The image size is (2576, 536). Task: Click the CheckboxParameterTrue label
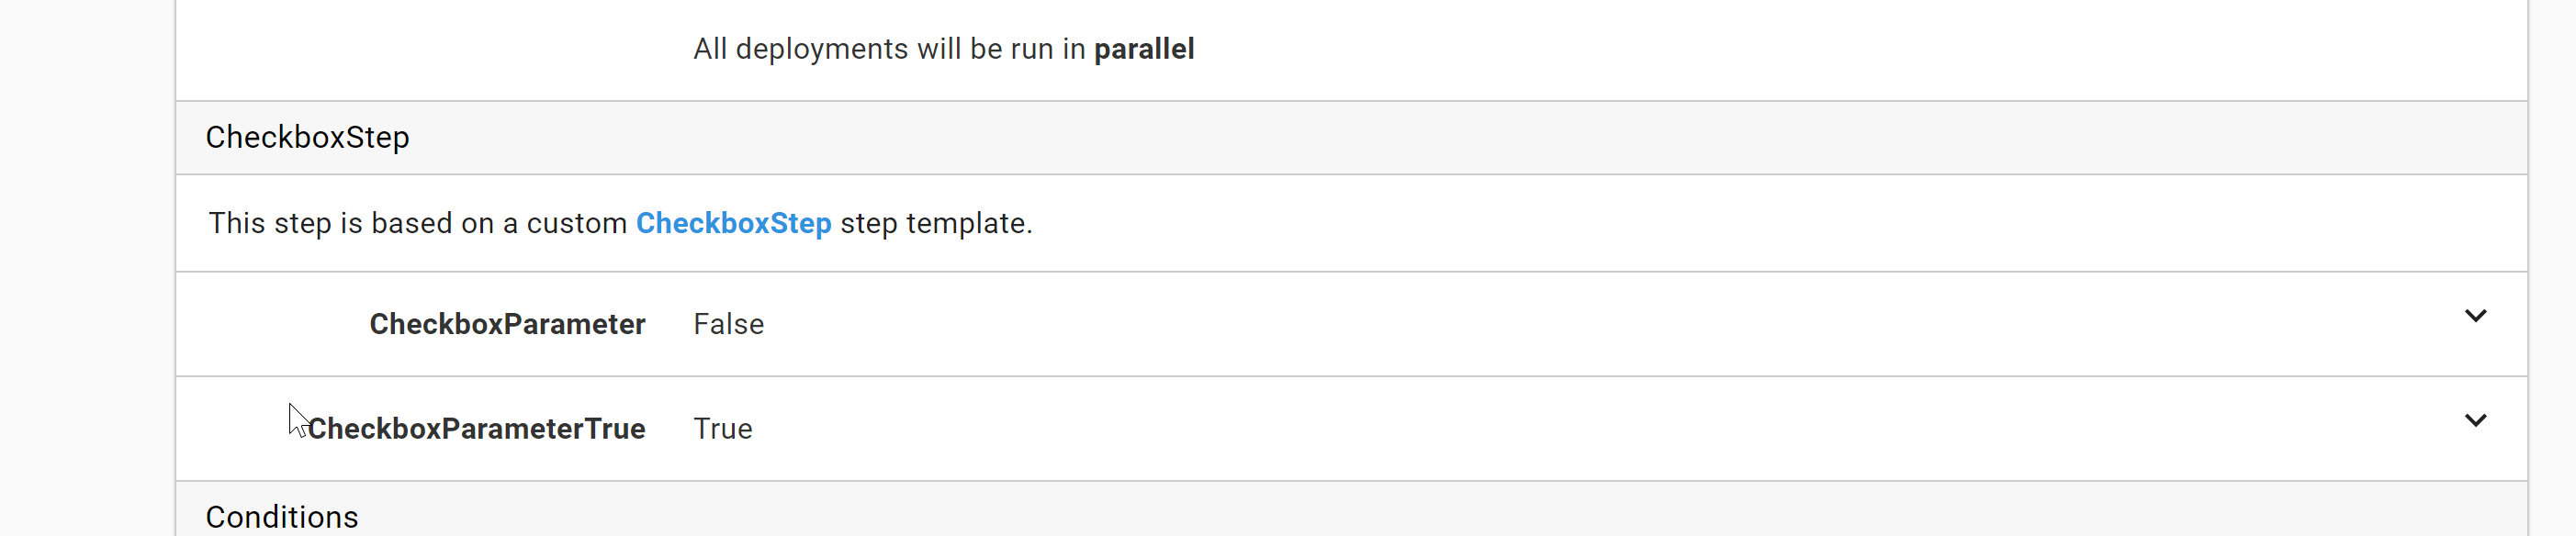tap(476, 429)
